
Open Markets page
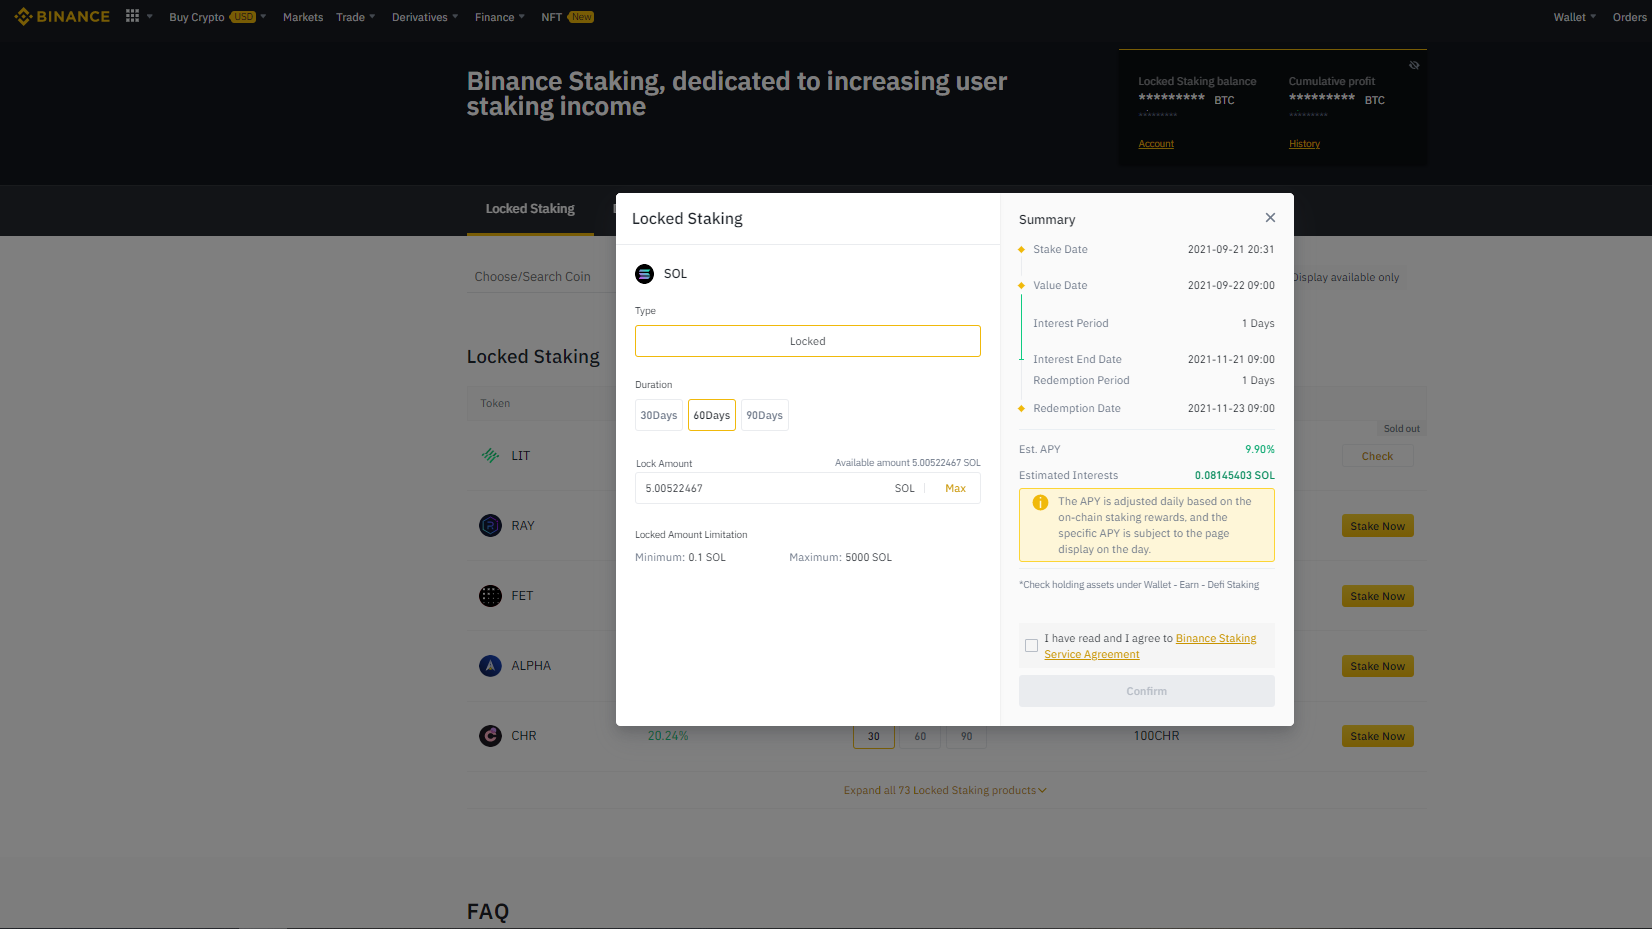click(x=303, y=17)
